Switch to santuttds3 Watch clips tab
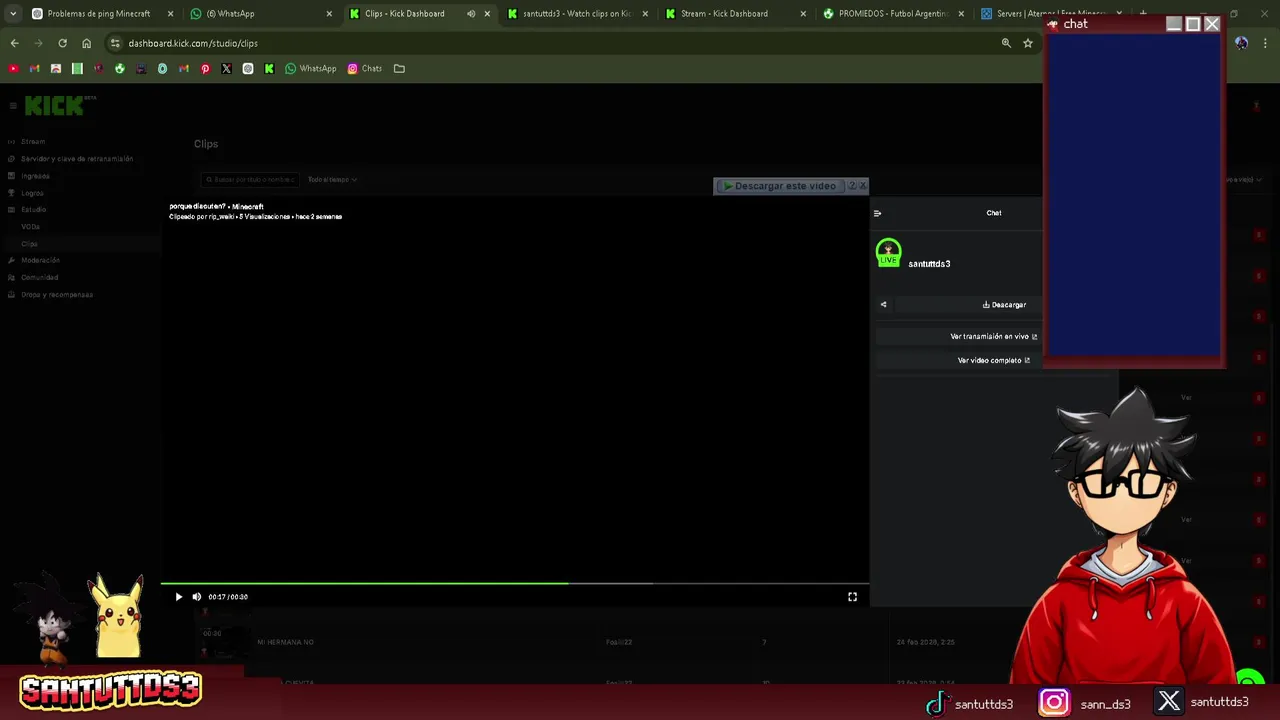Viewport: 1280px width, 720px height. [577, 14]
